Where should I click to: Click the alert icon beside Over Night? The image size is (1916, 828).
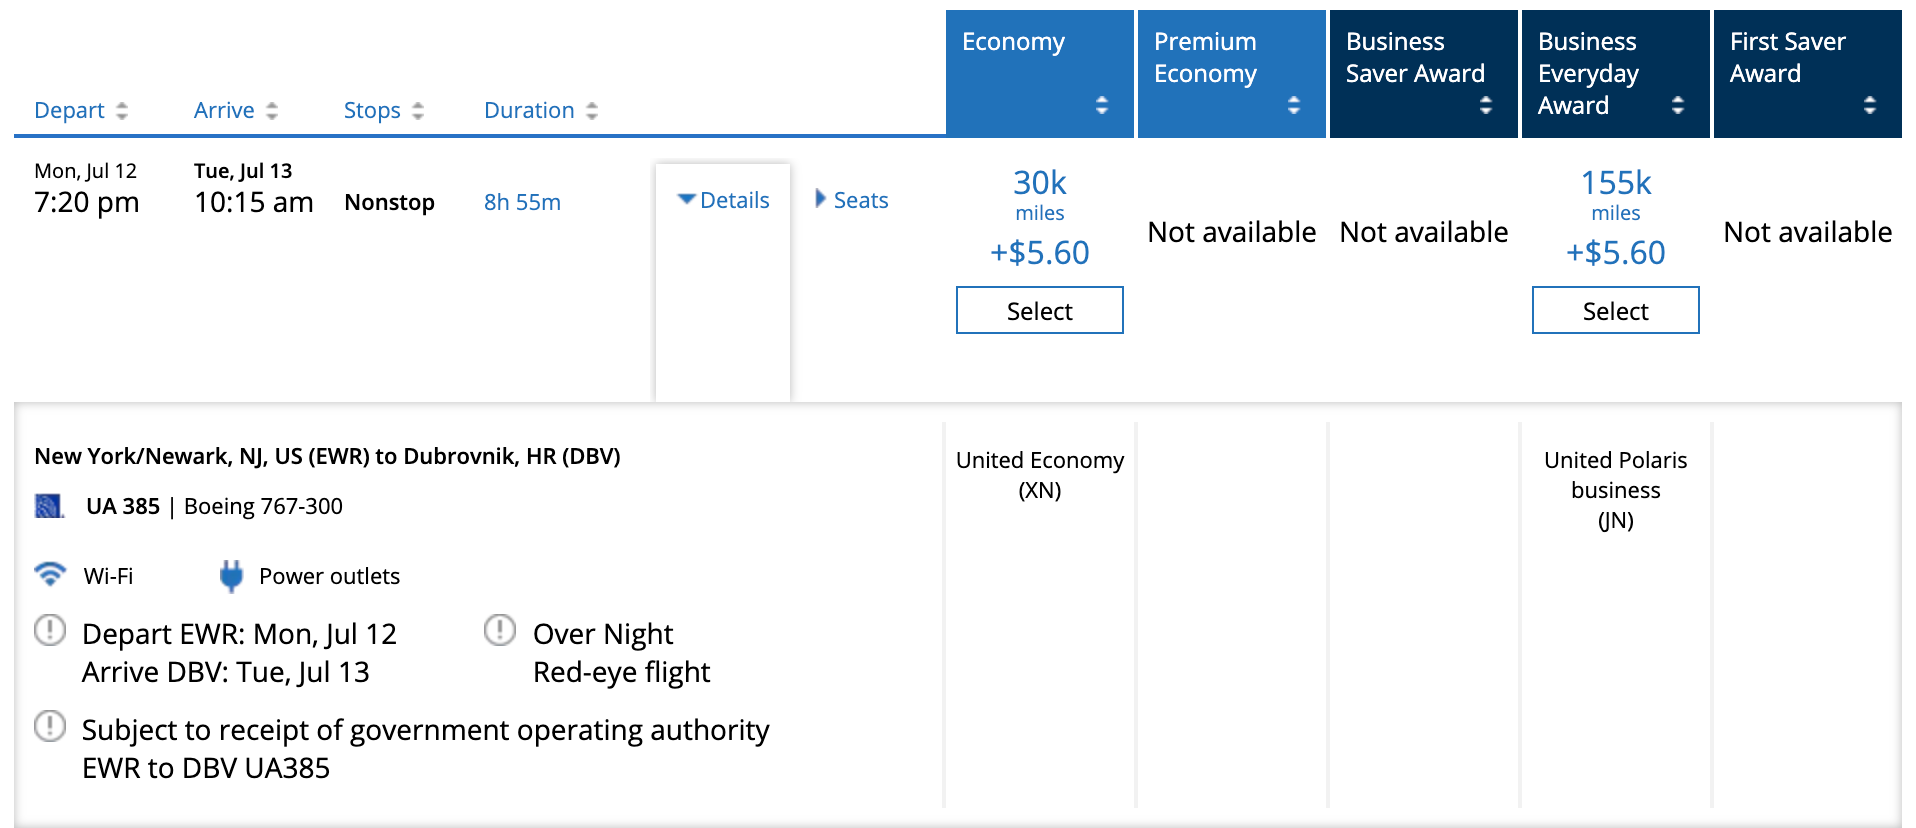coord(500,631)
